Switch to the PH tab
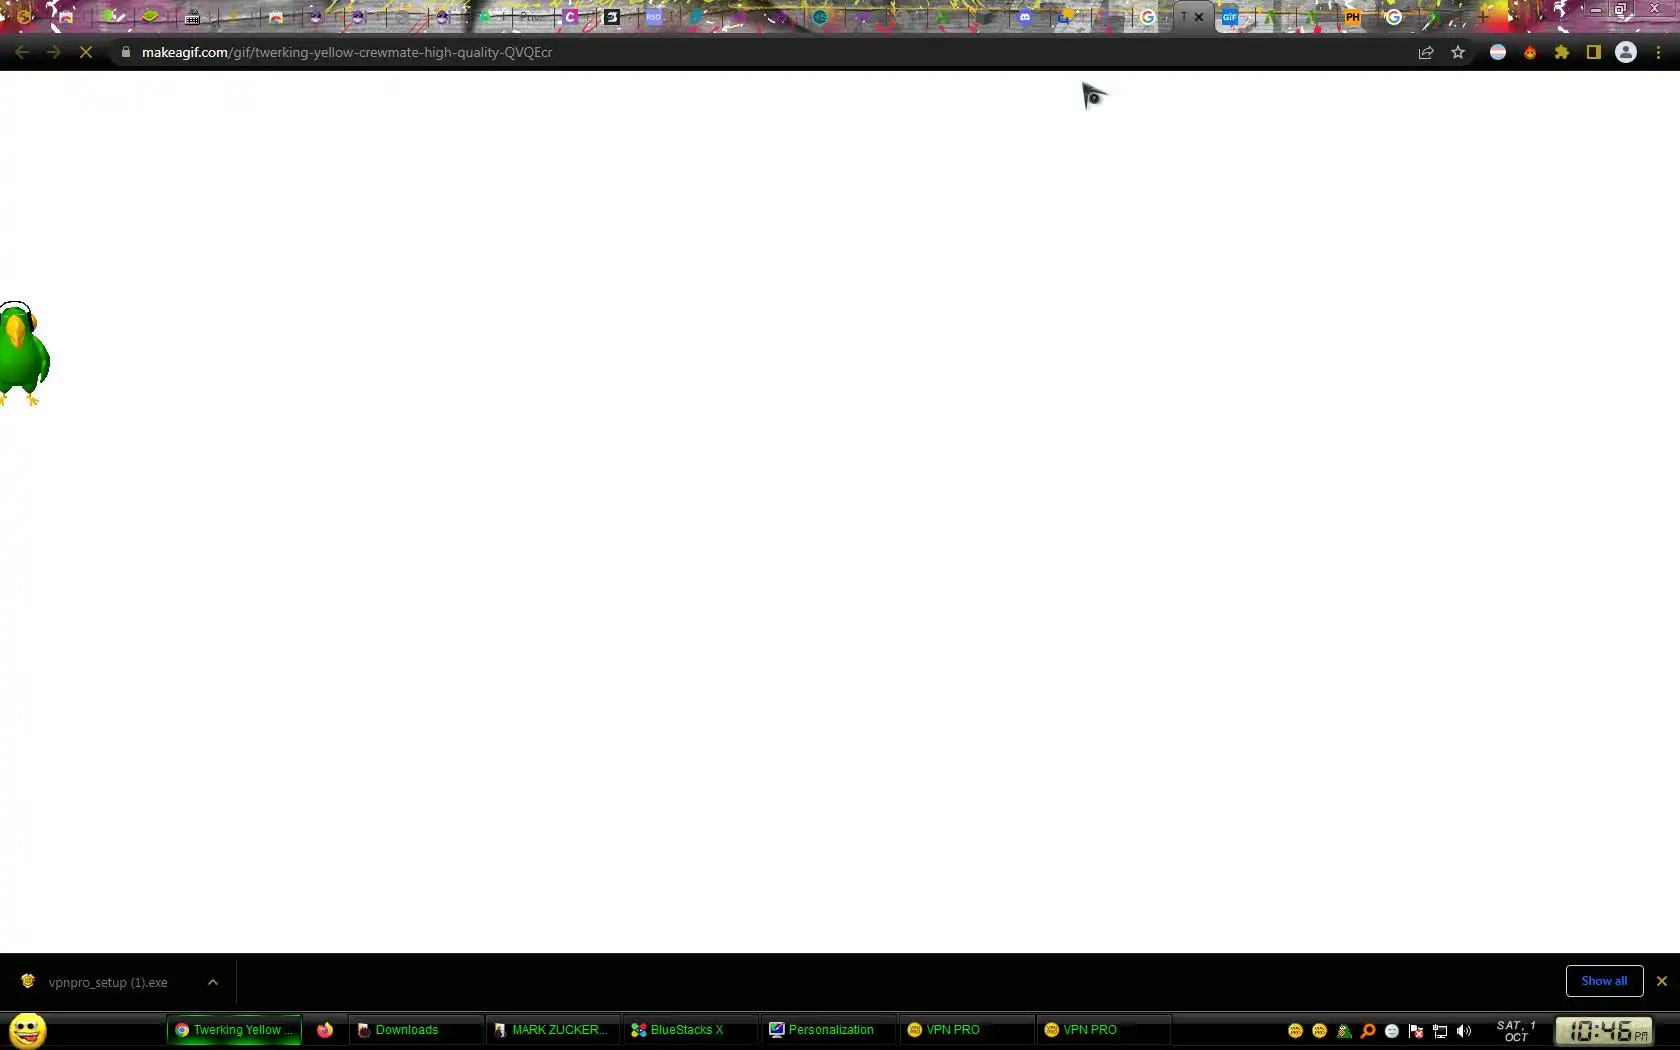The image size is (1680, 1050). coord(1353,17)
